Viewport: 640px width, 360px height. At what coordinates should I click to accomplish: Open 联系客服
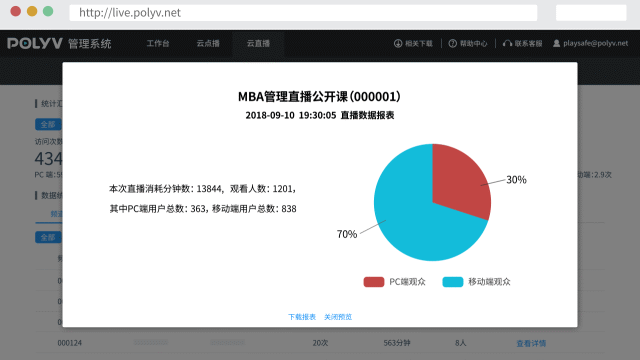click(528, 43)
